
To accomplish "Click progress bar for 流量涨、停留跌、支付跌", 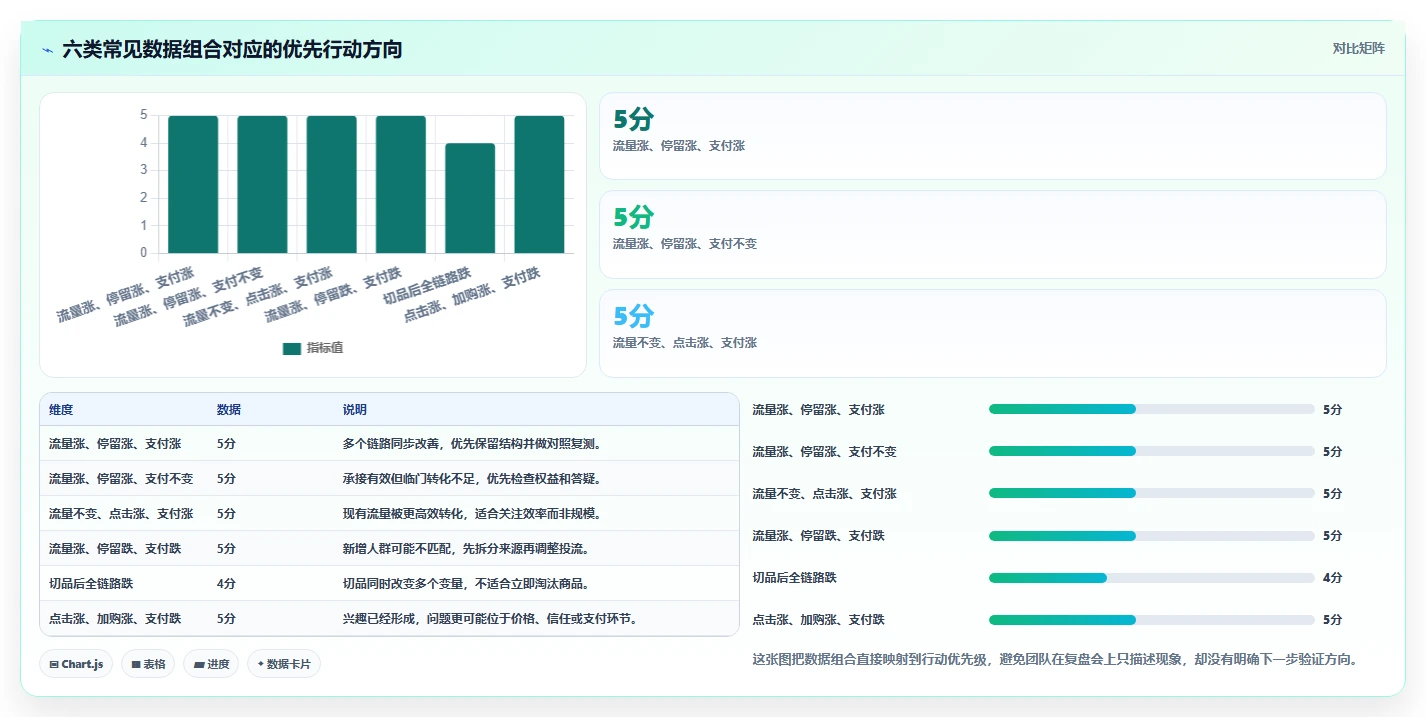I will tap(1151, 536).
